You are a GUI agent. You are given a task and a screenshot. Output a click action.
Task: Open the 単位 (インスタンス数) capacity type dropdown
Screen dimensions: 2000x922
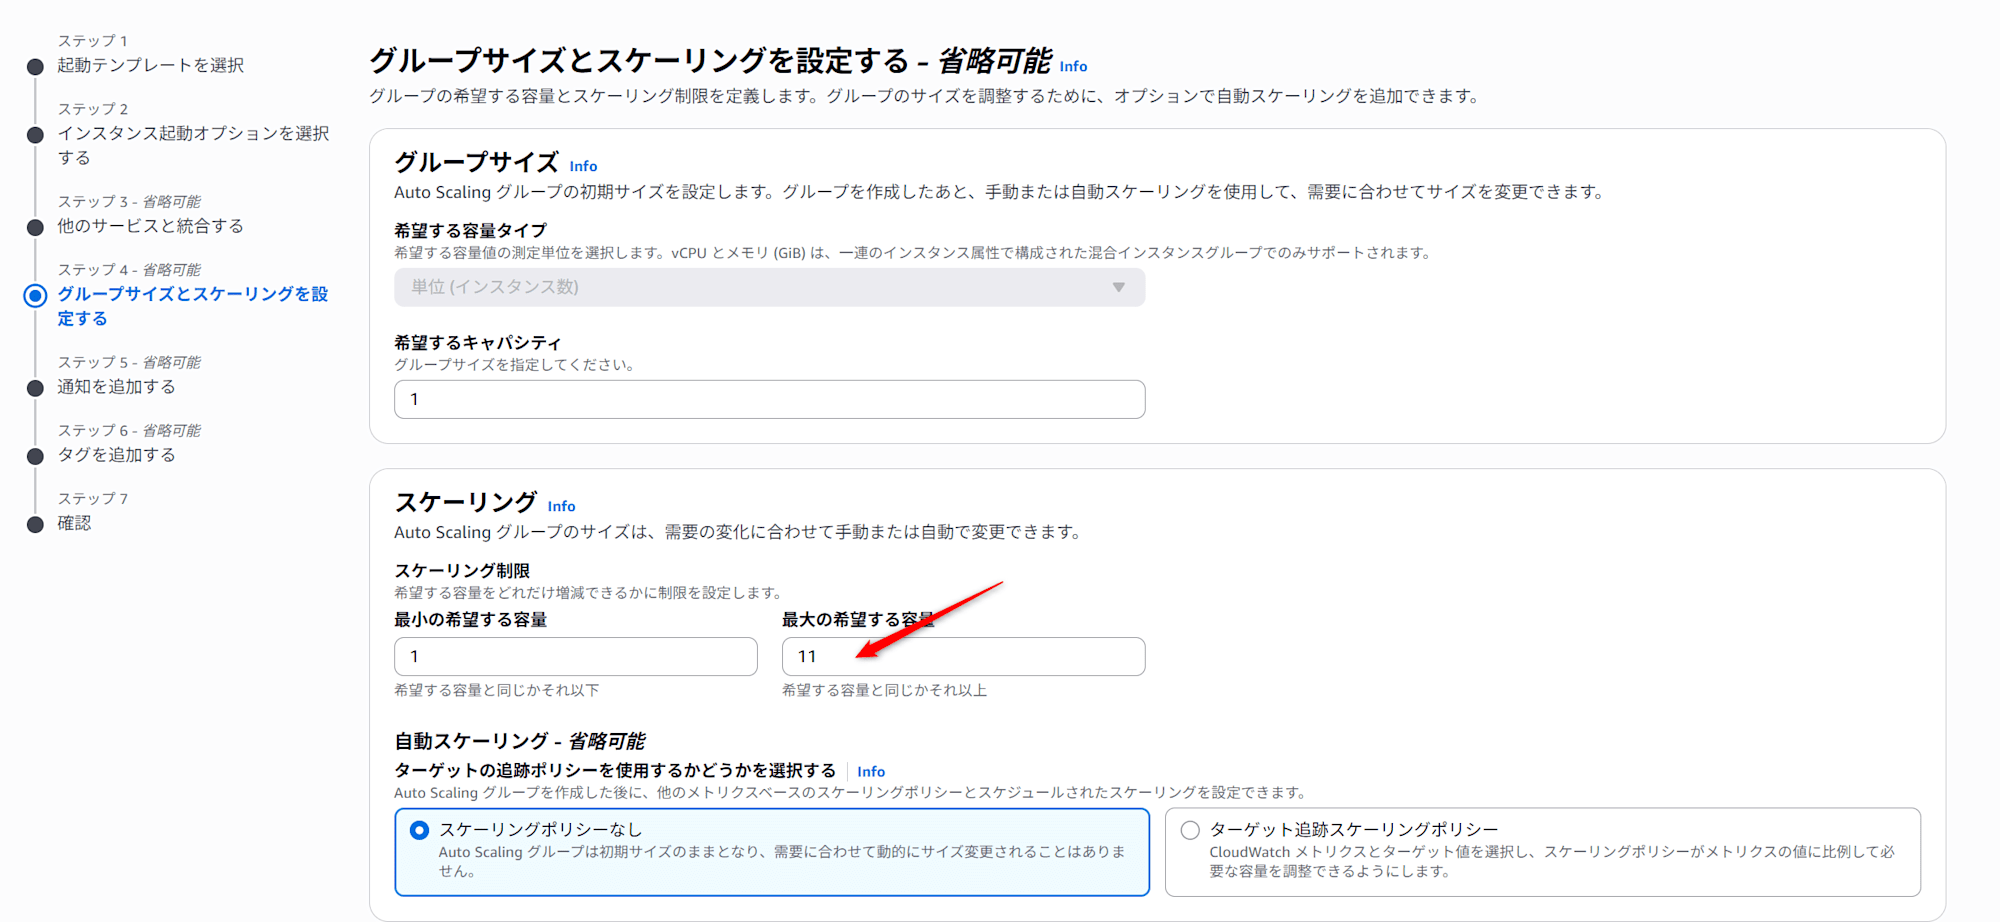point(769,287)
